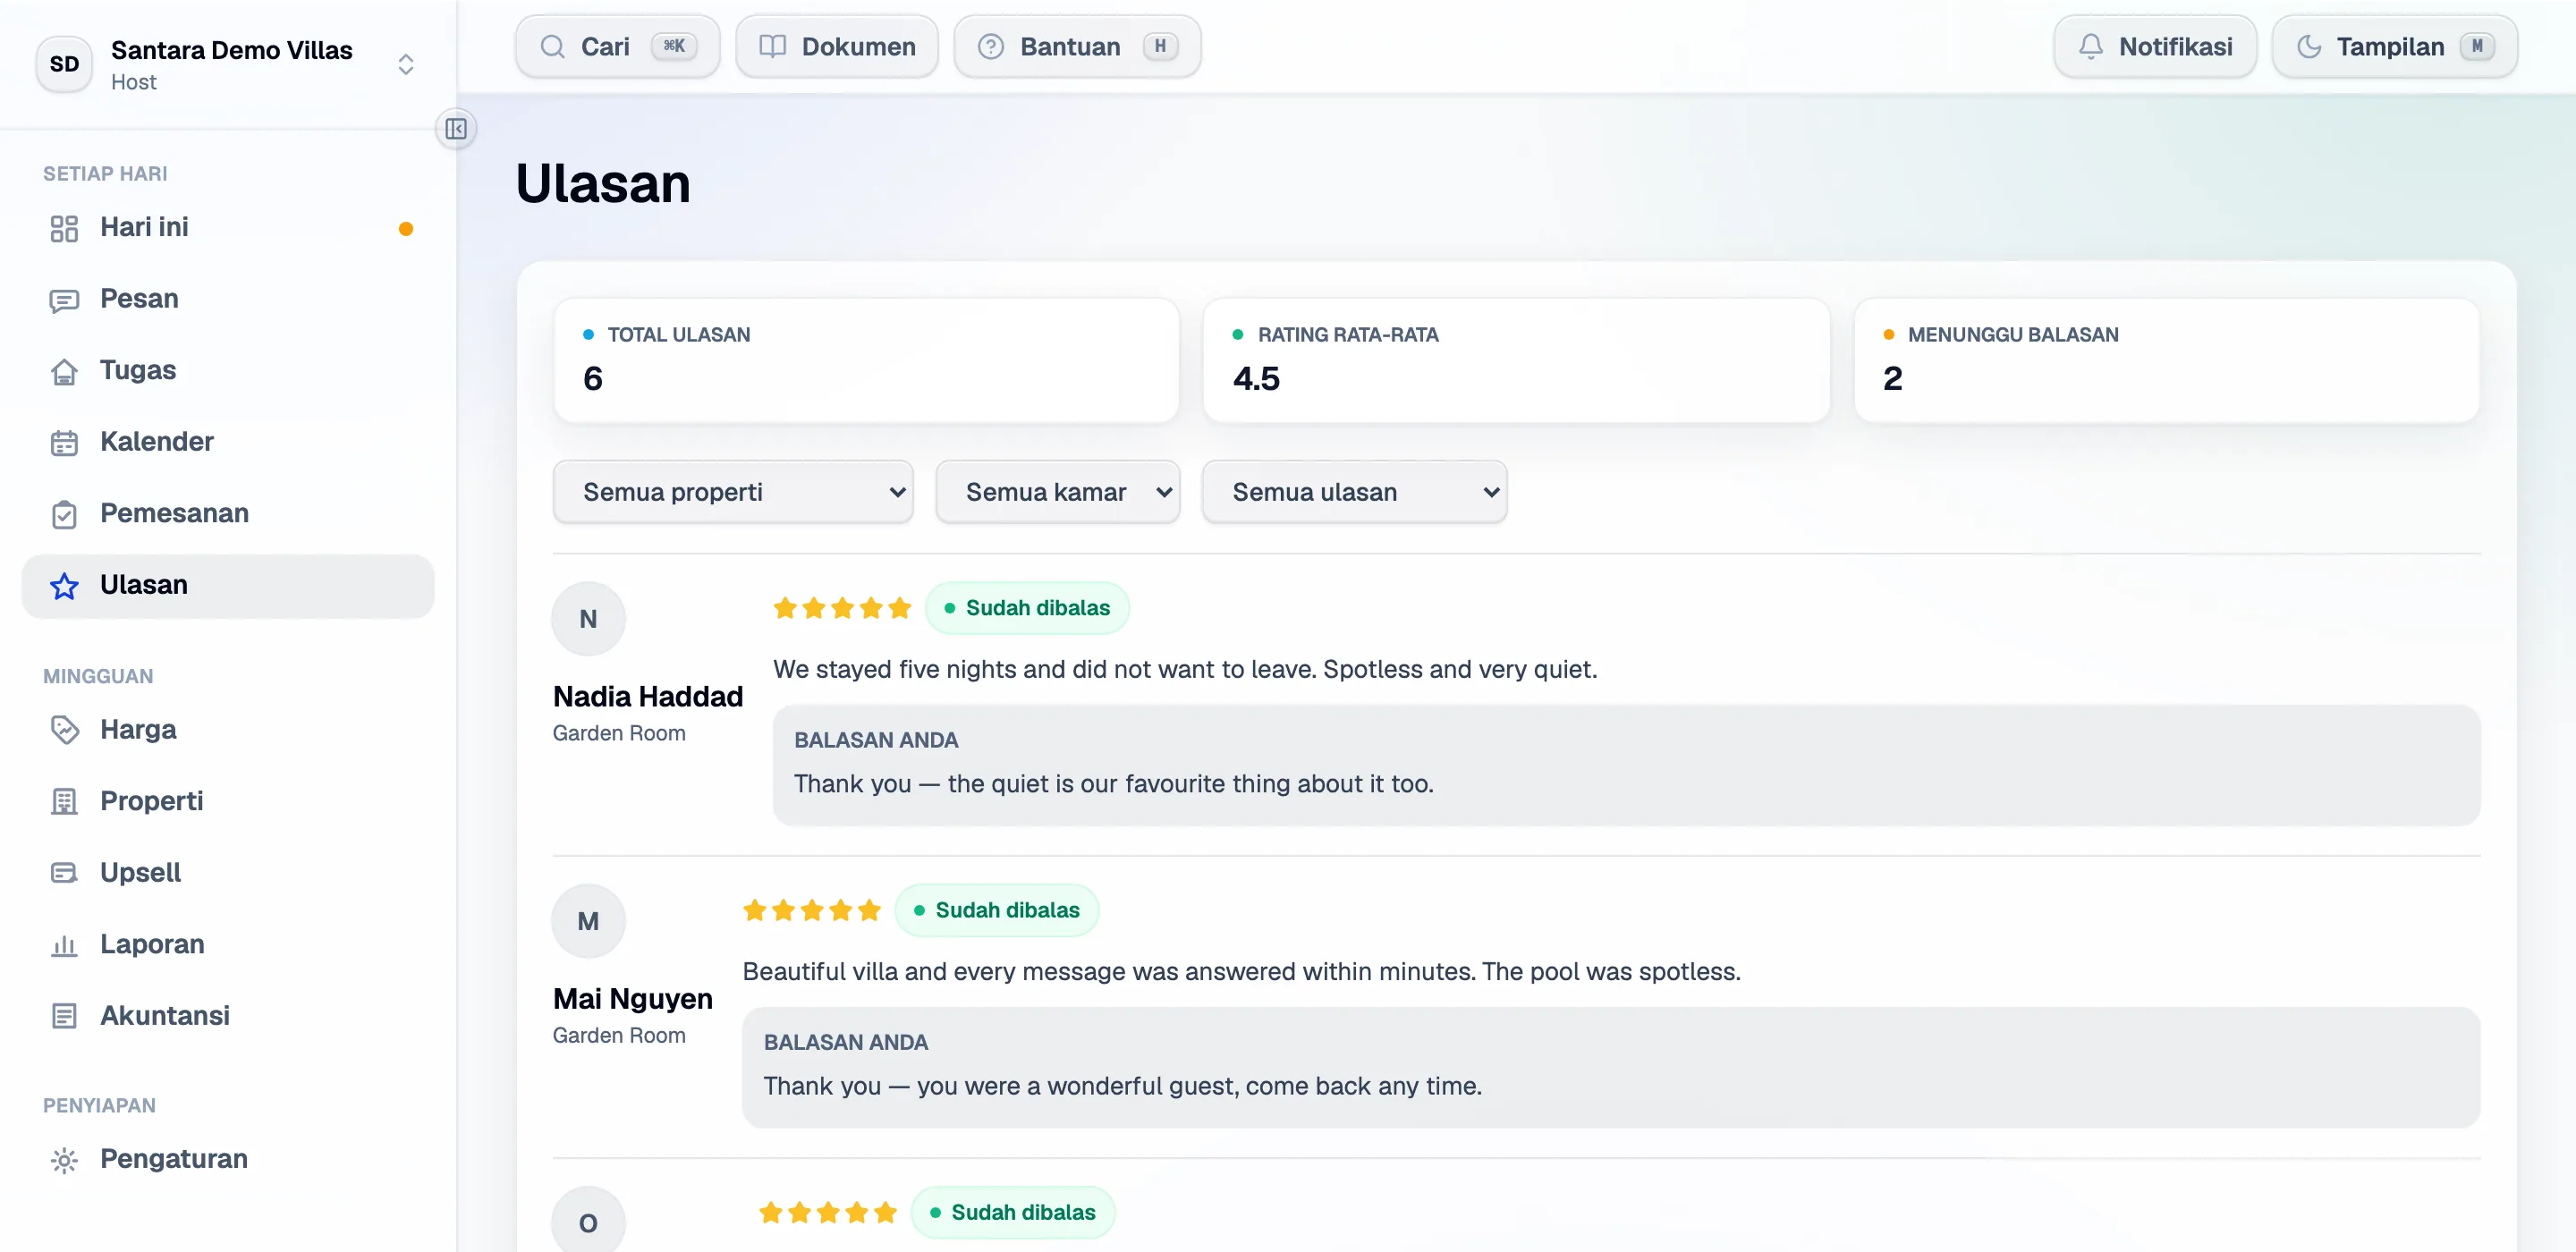Viewport: 2576px width, 1252px height.
Task: Open Pesan messages icon
Action: click(x=64, y=300)
